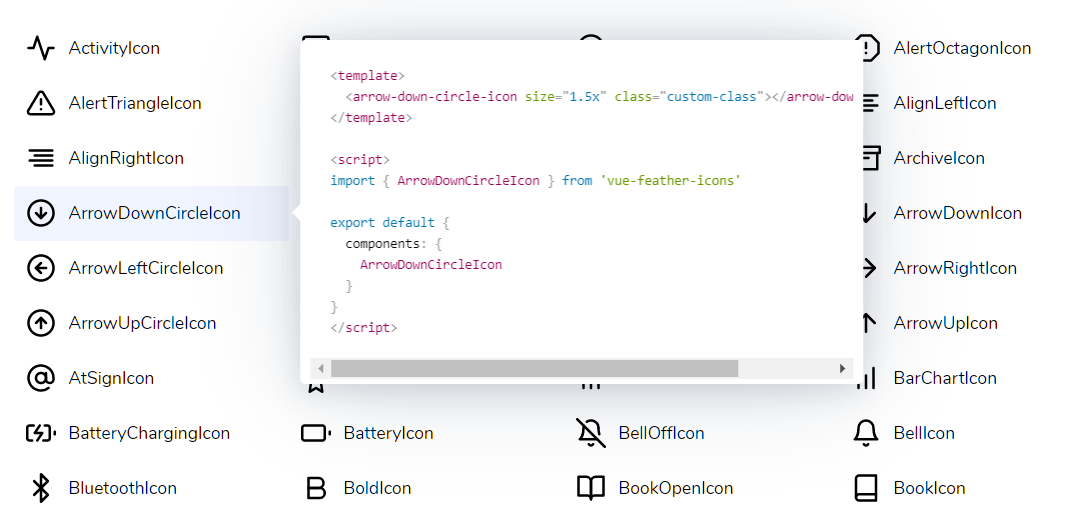This screenshot has width=1077, height=518.
Task: Click the BarChartIcon label
Action: 945,378
